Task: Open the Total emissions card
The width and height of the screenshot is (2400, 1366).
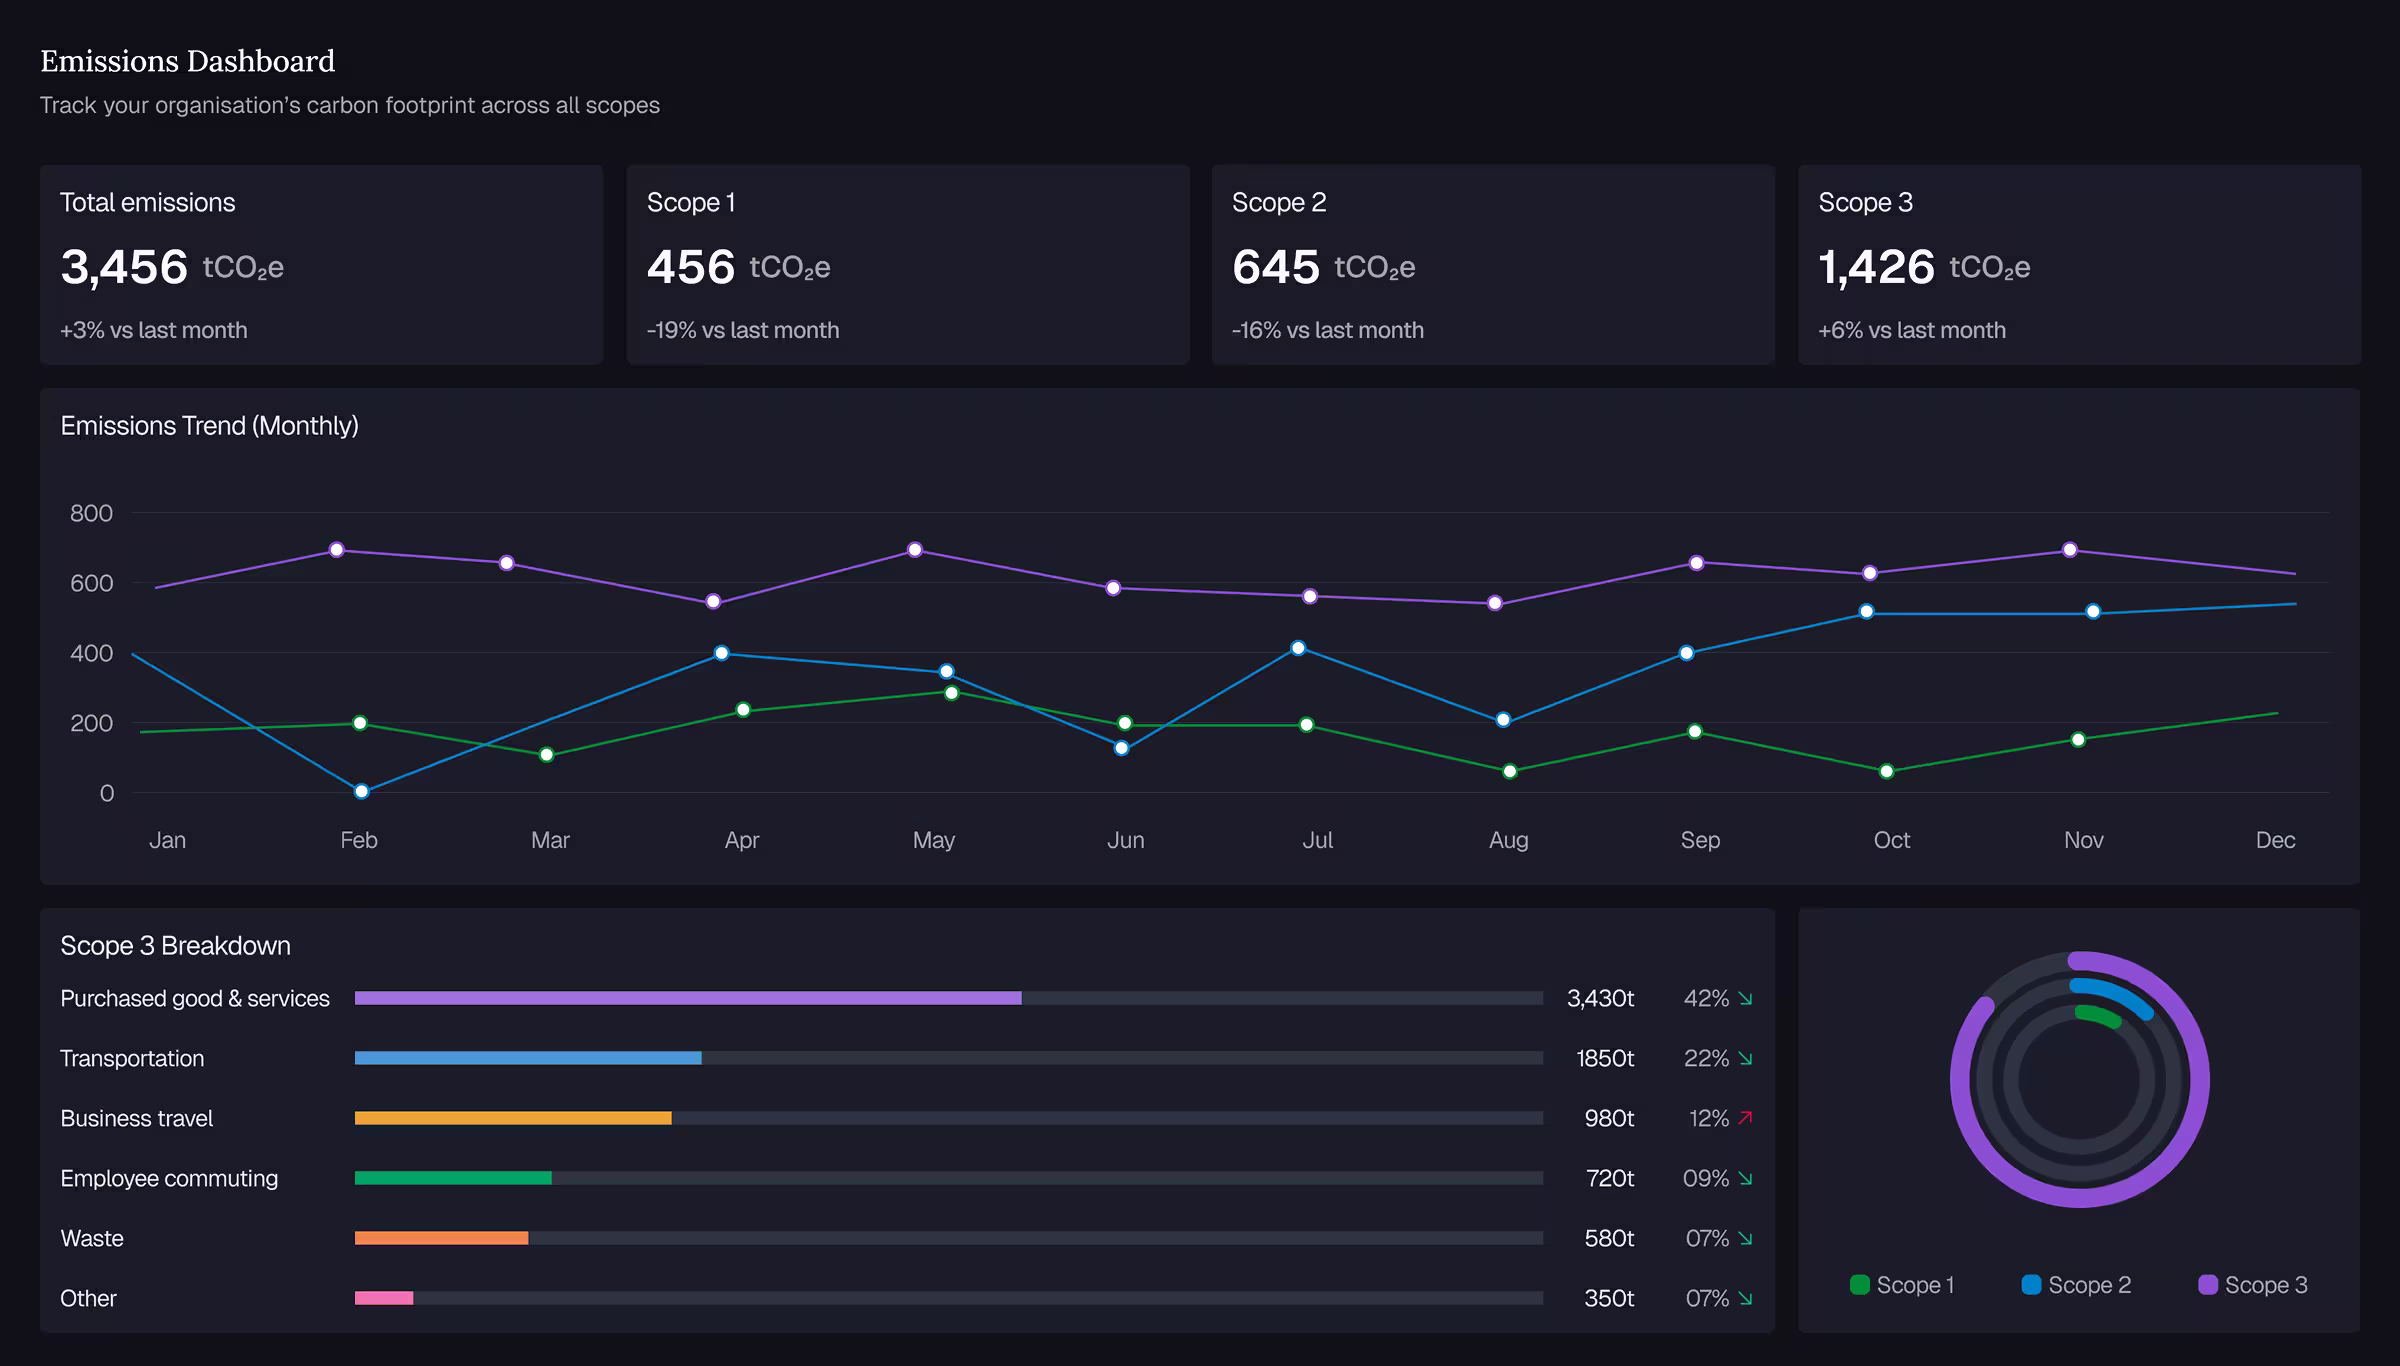Action: pos(321,265)
